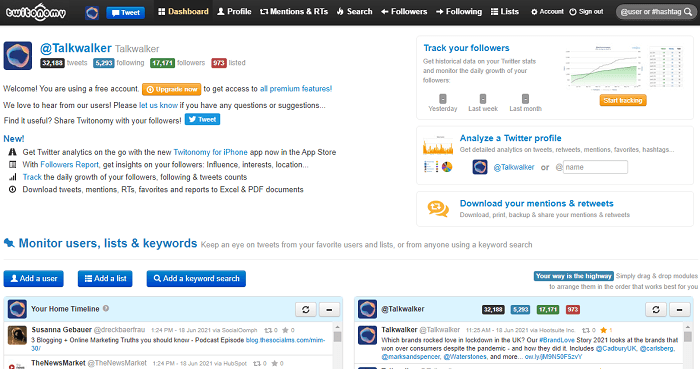Retweet Susanna Gebauer's tweet
This screenshot has width=700, height=369.
click(x=268, y=330)
